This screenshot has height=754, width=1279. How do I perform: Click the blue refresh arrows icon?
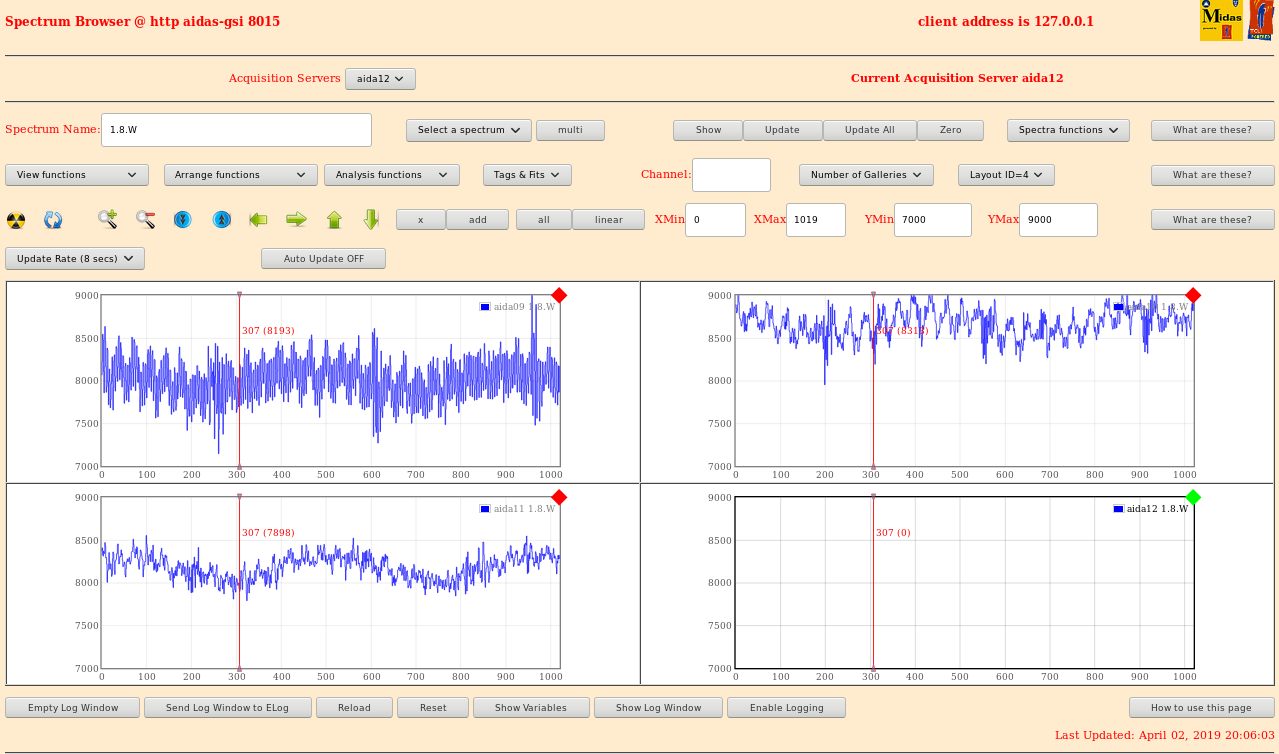(x=53, y=220)
